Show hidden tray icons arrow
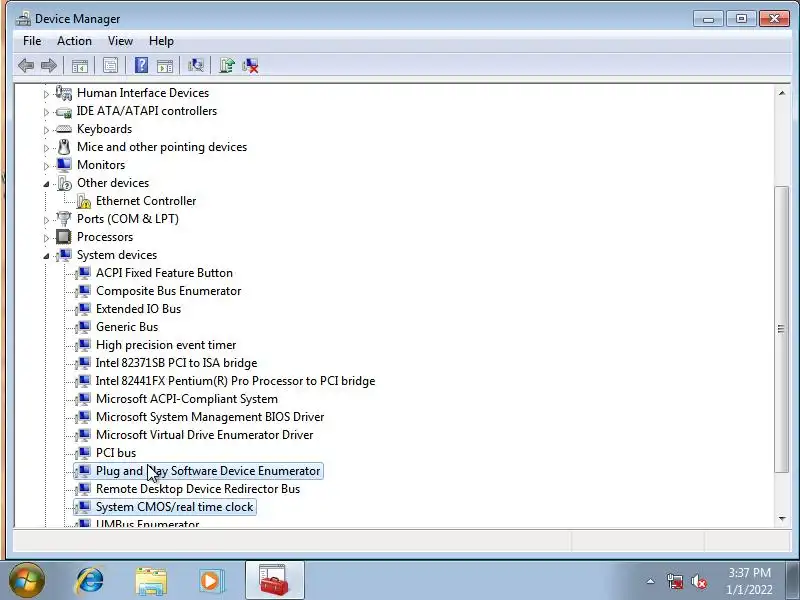This screenshot has width=800, height=600. 651,581
